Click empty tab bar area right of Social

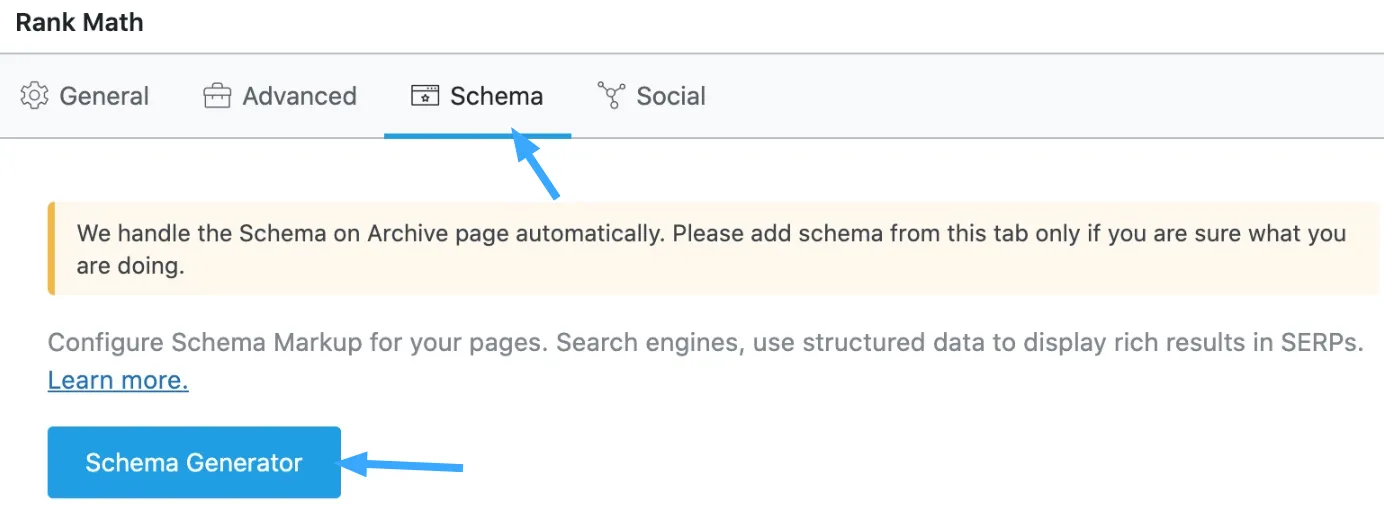point(1000,96)
